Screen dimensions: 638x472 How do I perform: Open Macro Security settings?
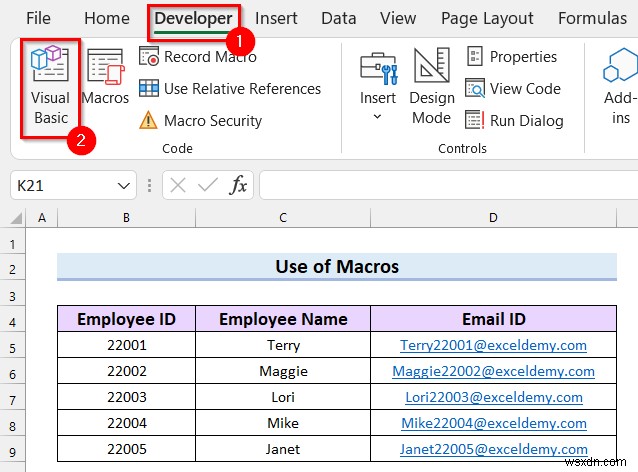click(201, 120)
